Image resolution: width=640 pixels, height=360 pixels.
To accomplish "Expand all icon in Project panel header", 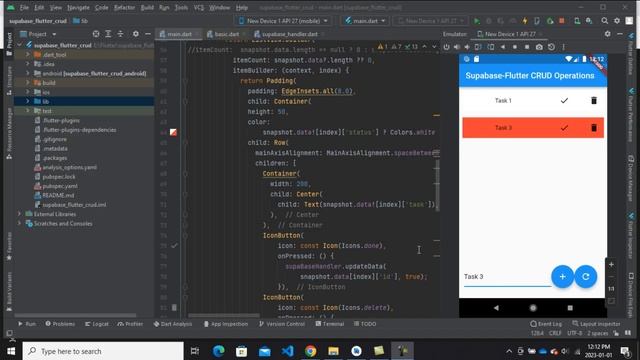I will (108, 34).
